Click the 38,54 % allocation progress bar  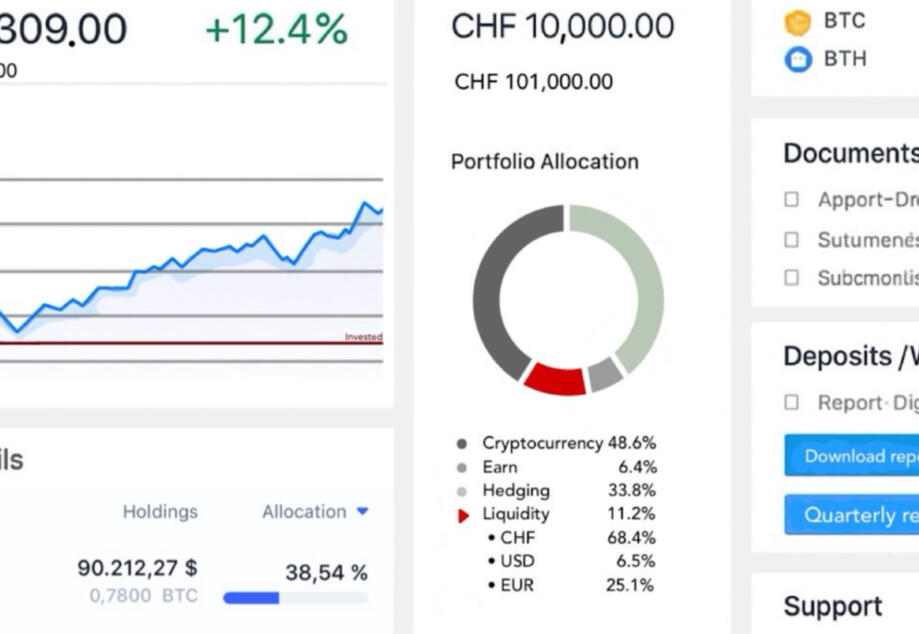(x=295, y=598)
